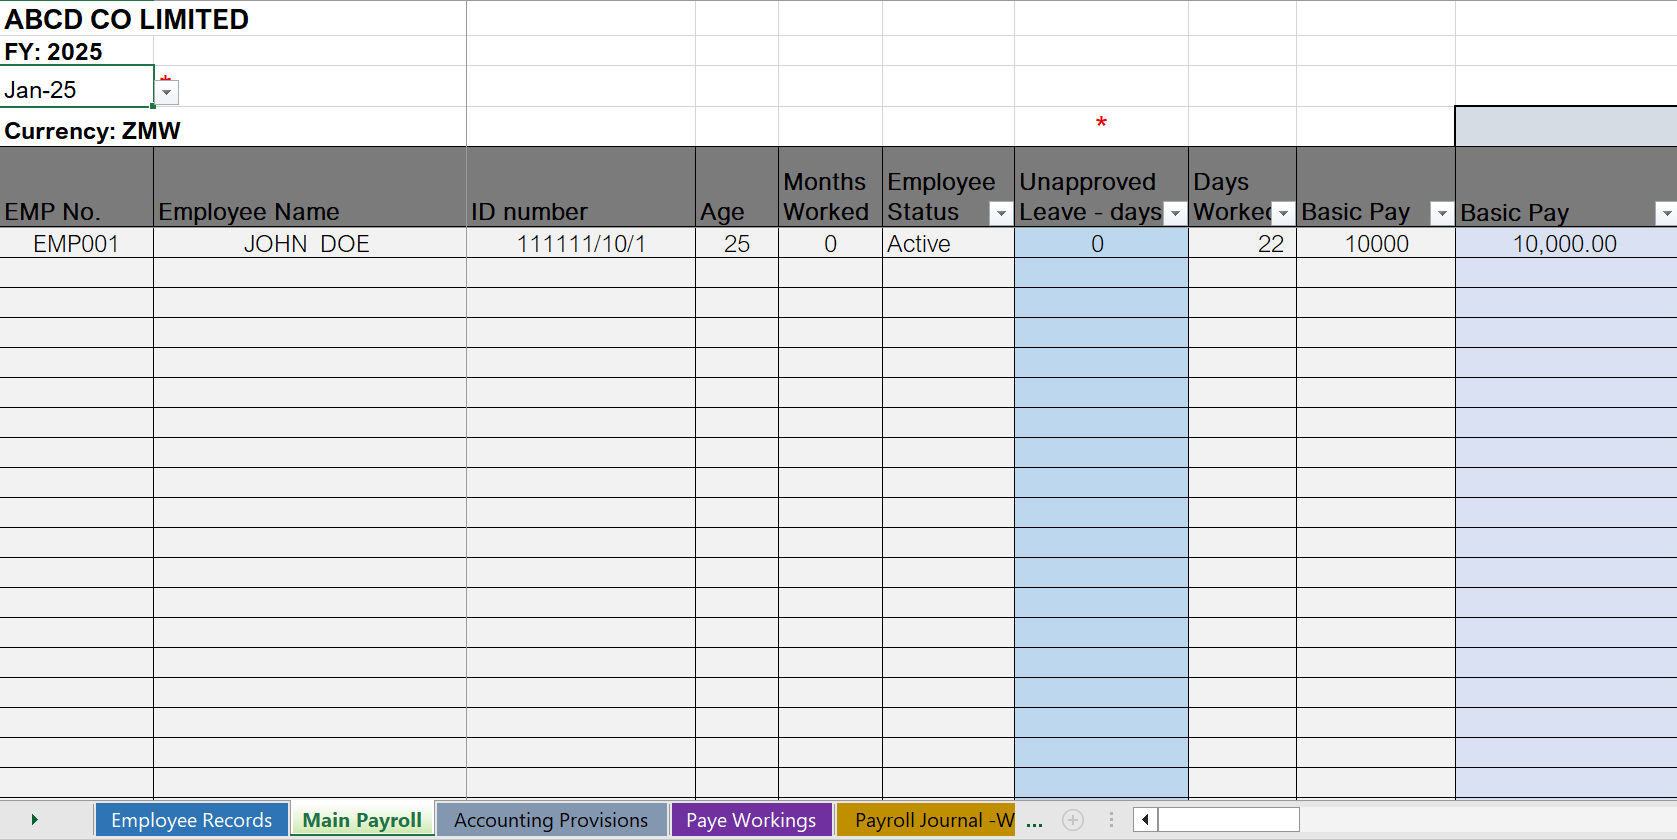
Task: Click the horizontal scrollbar left arrow
Action: coord(1145,820)
